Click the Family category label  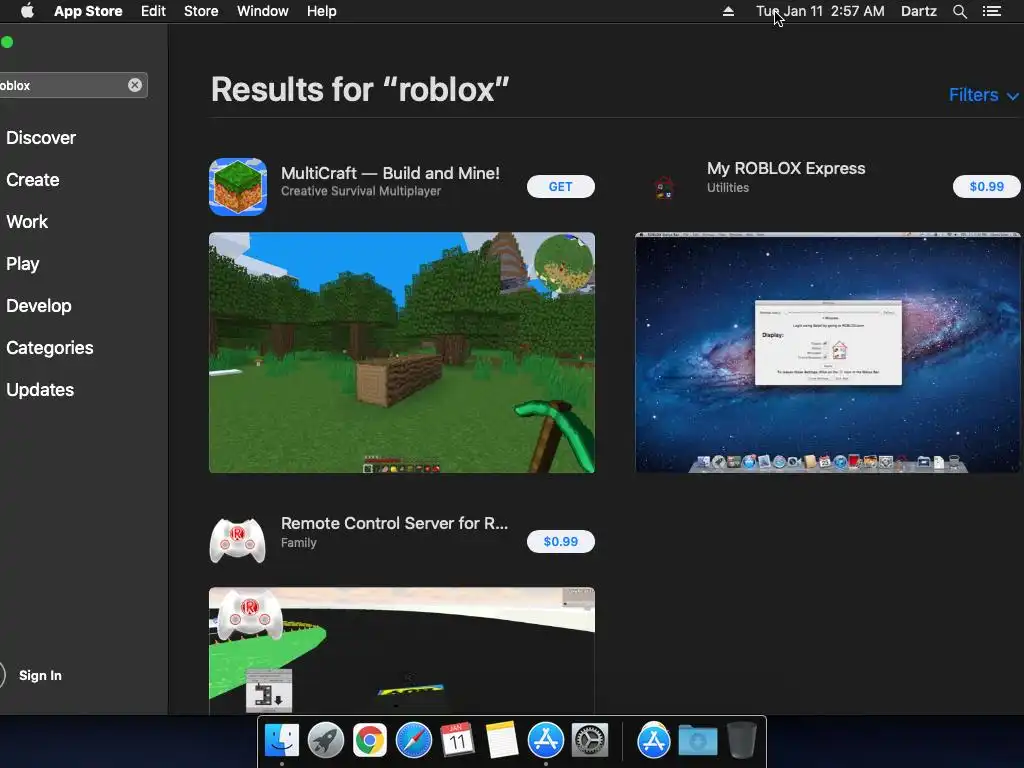(298, 543)
